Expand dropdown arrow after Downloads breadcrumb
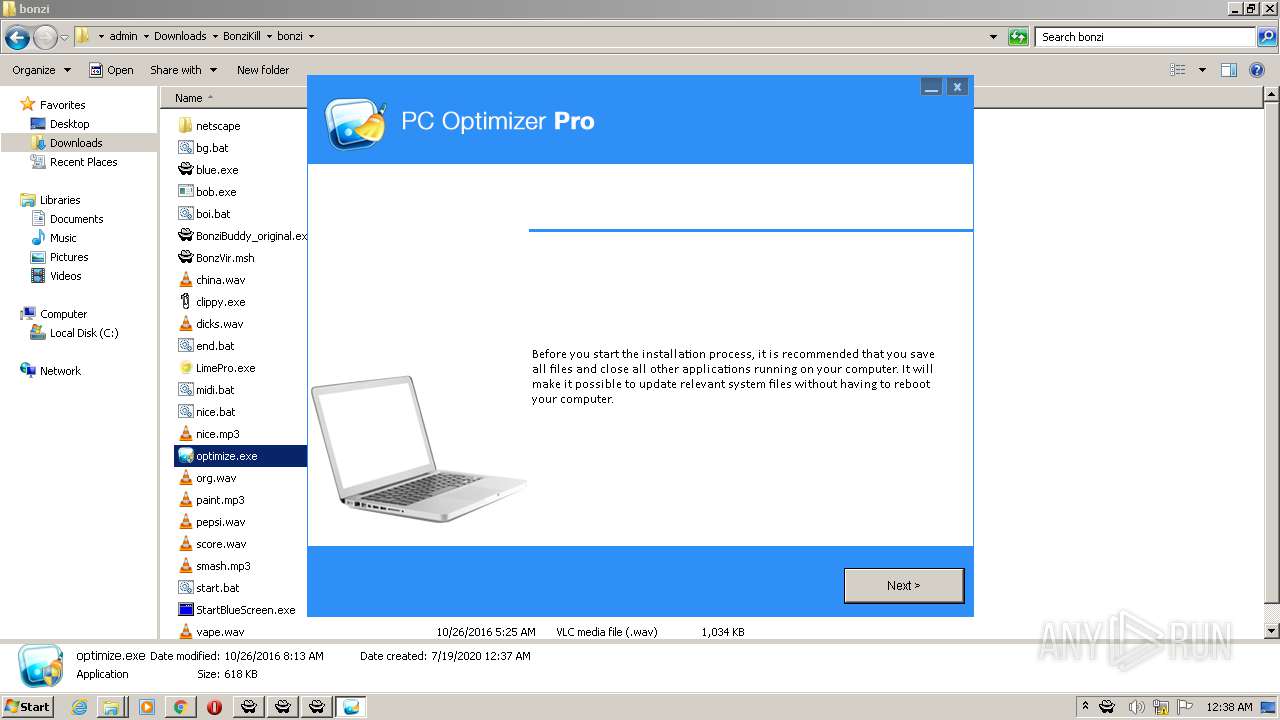Viewport: 1280px width, 720px height. [x=214, y=36]
